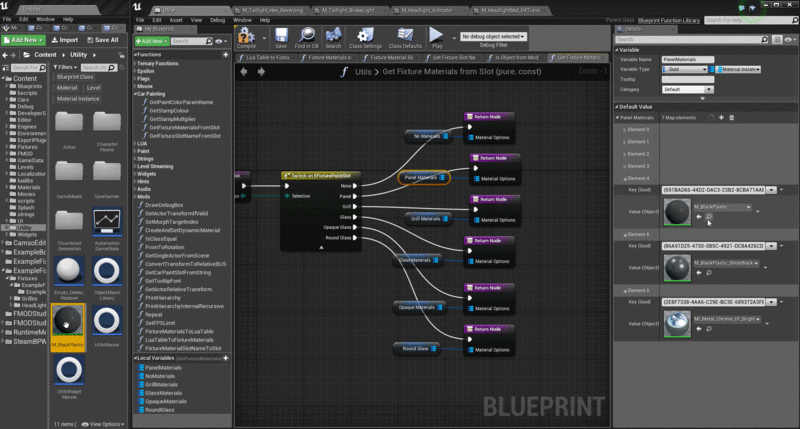Click the Compile toolbar icon
The width and height of the screenshot is (800, 429).
pyautogui.click(x=246, y=38)
